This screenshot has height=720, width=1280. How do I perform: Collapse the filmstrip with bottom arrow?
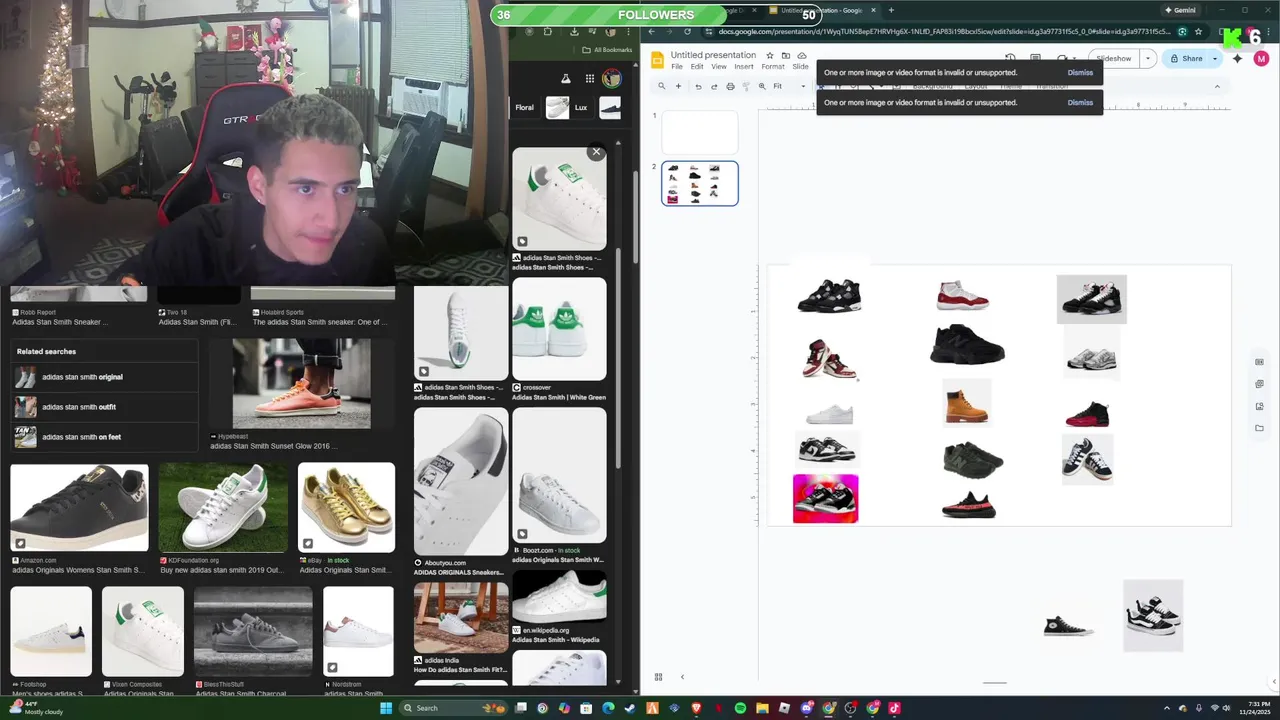682,677
